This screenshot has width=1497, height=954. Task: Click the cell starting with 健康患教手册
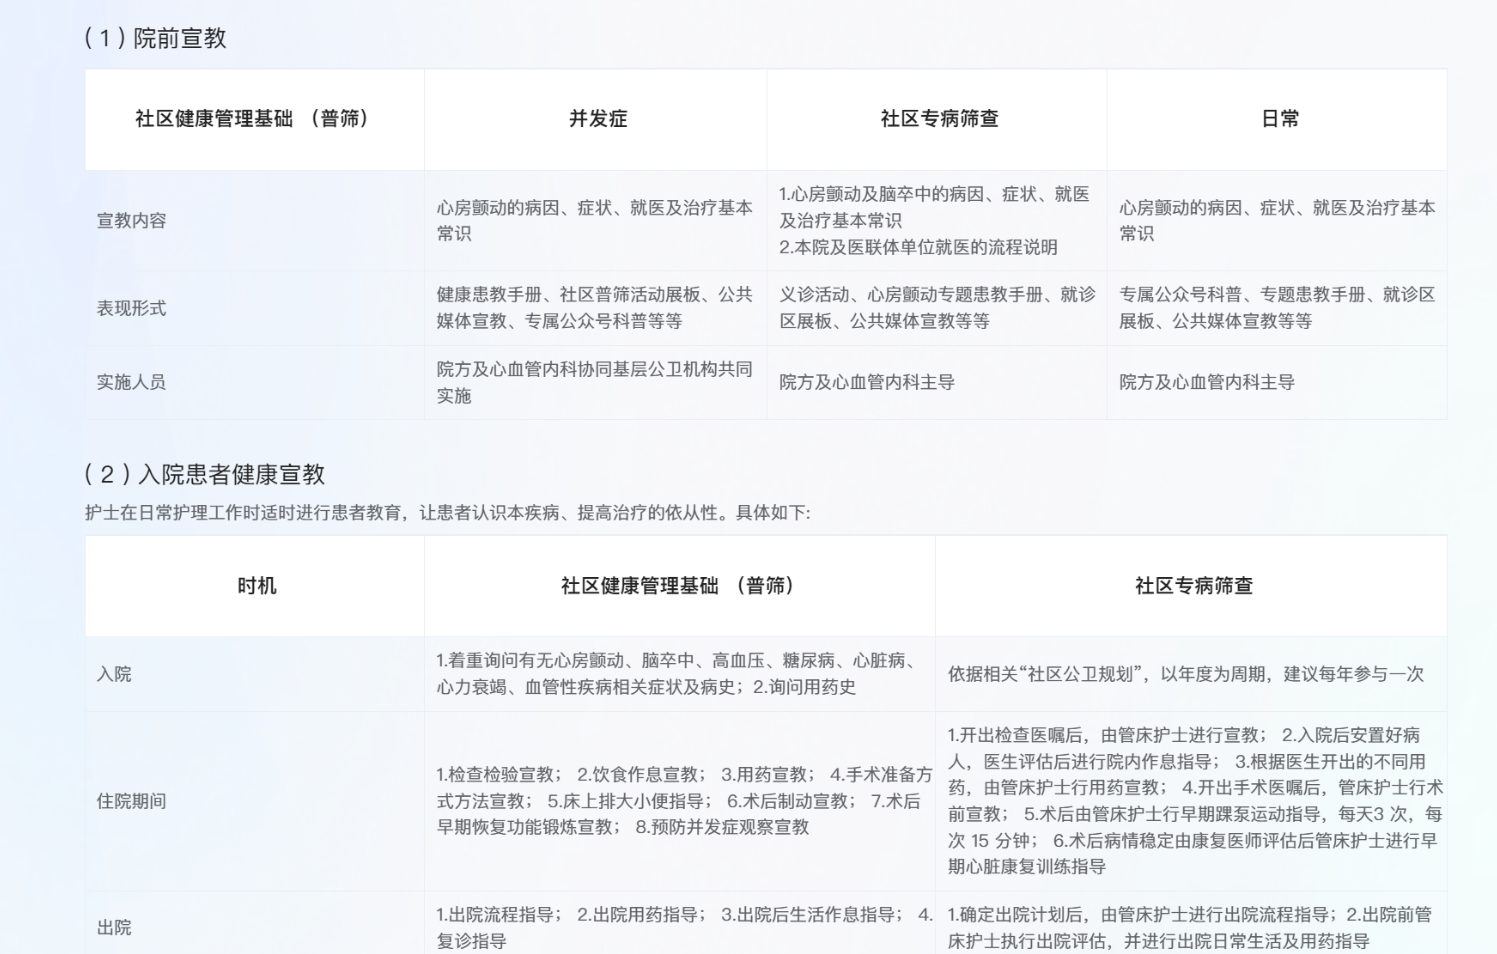tap(594, 308)
